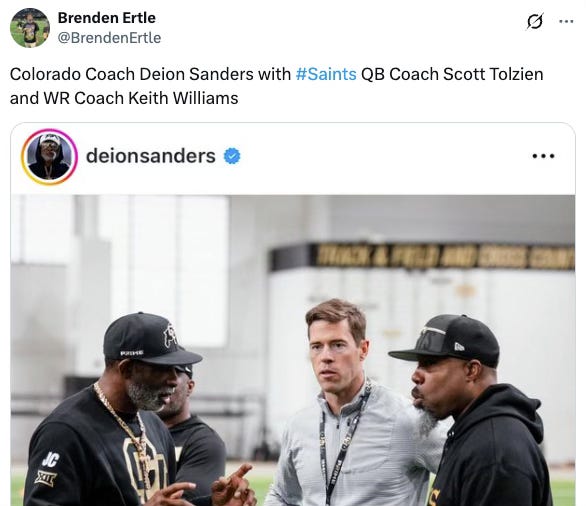Open the Instagram post's three-dot menu
This screenshot has width=586, height=506.
pyautogui.click(x=543, y=155)
